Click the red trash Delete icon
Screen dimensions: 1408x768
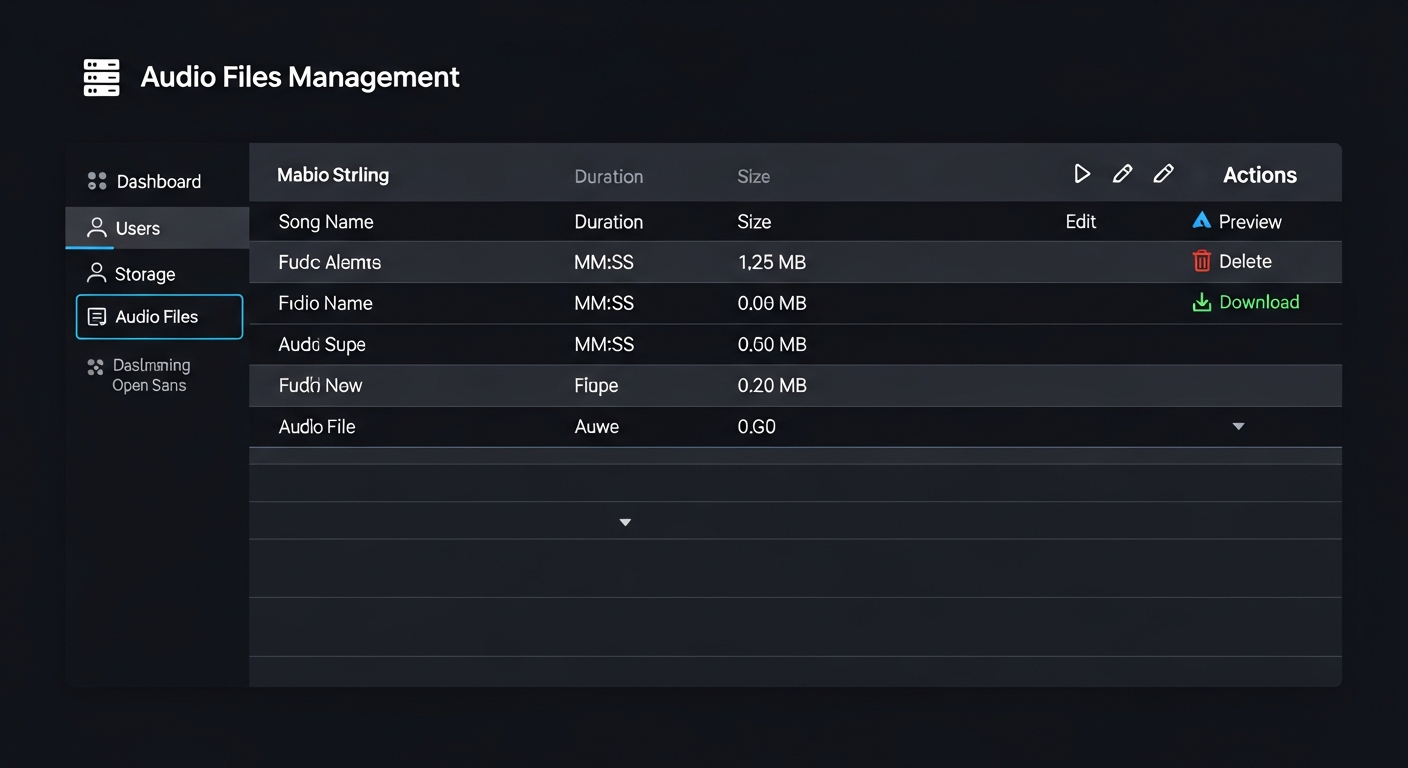coord(1201,261)
